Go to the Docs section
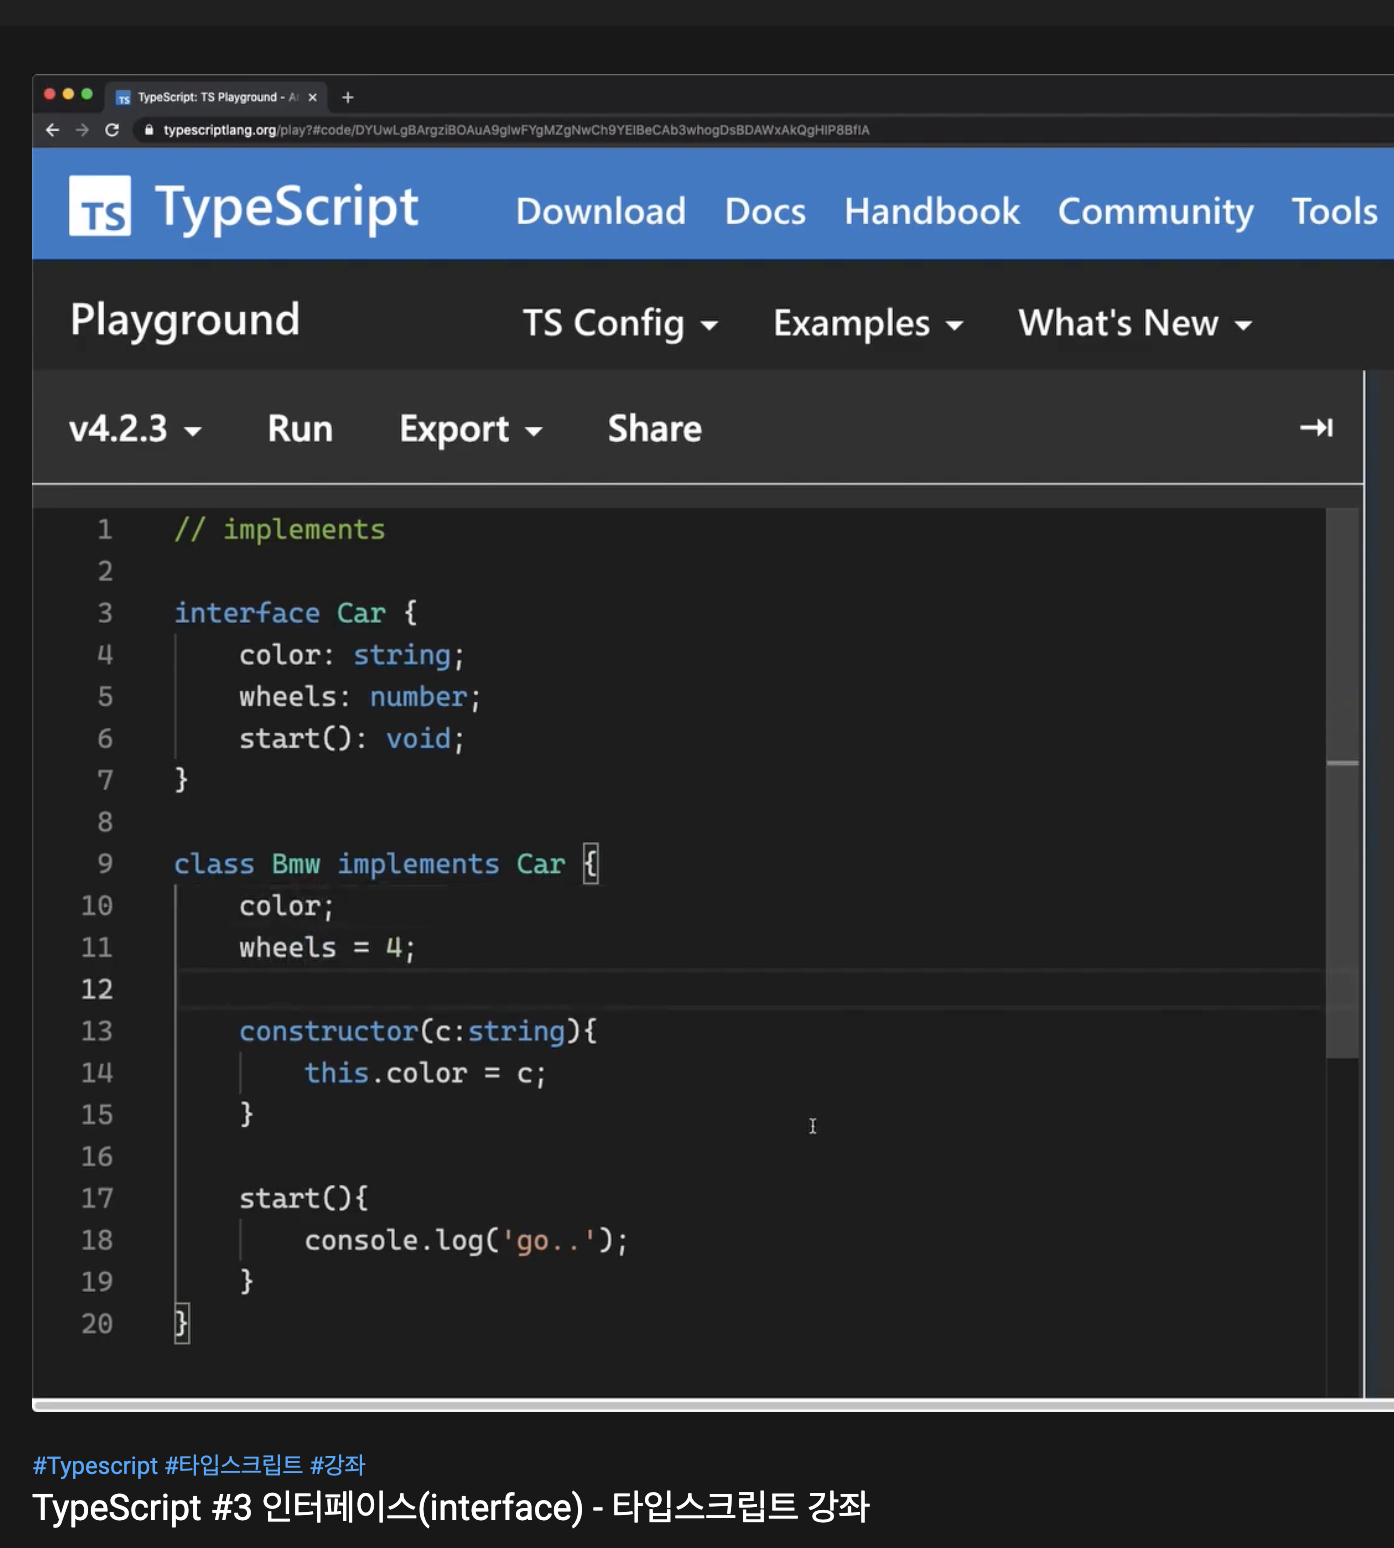The height and width of the screenshot is (1548, 1394). click(x=765, y=211)
